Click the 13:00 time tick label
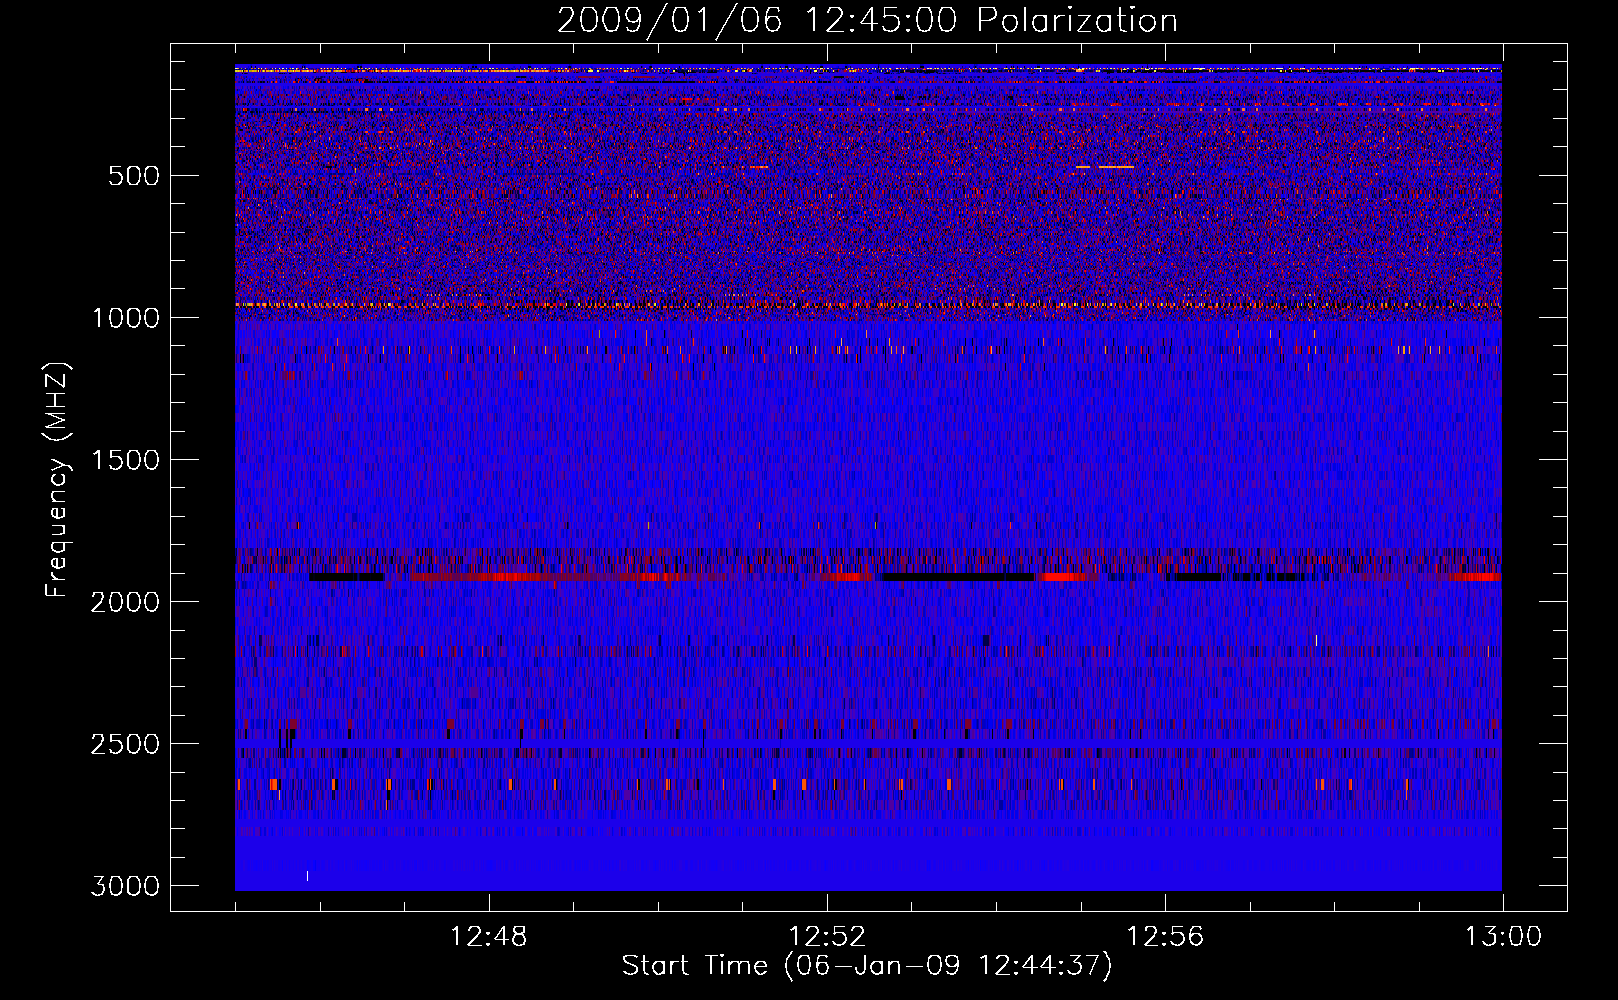The image size is (1618, 1000). 1503,937
